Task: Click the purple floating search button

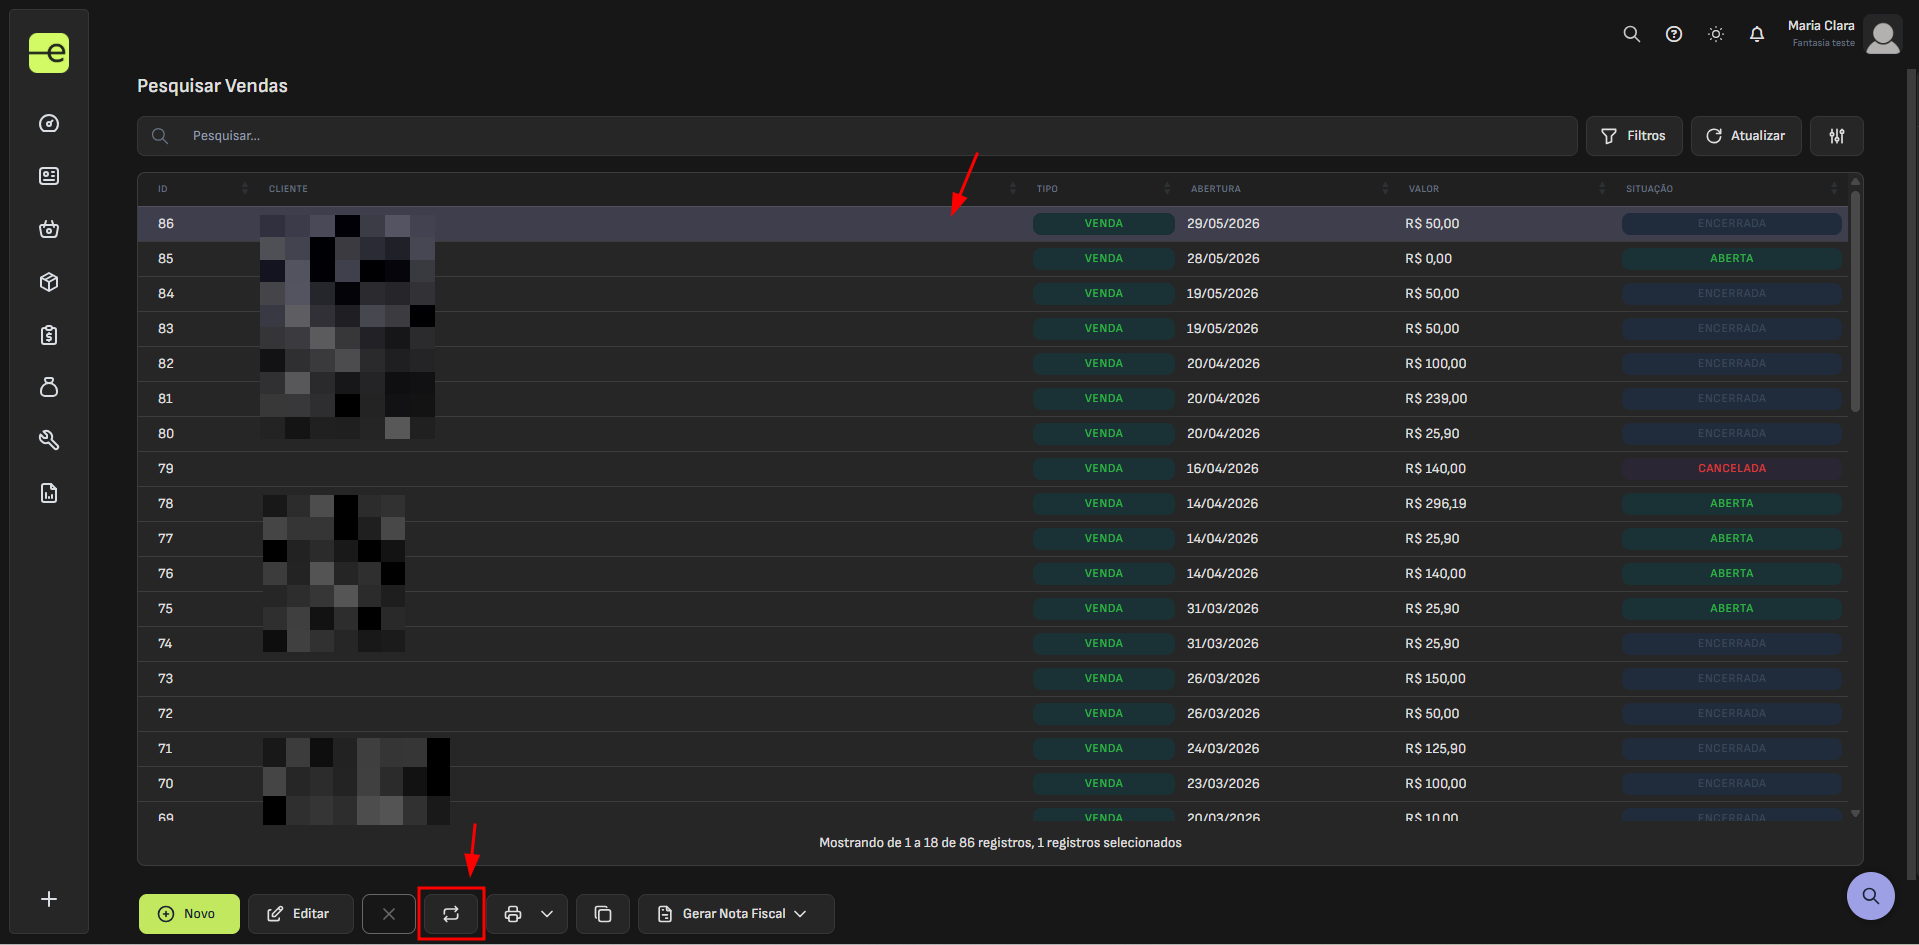Action: (x=1871, y=896)
